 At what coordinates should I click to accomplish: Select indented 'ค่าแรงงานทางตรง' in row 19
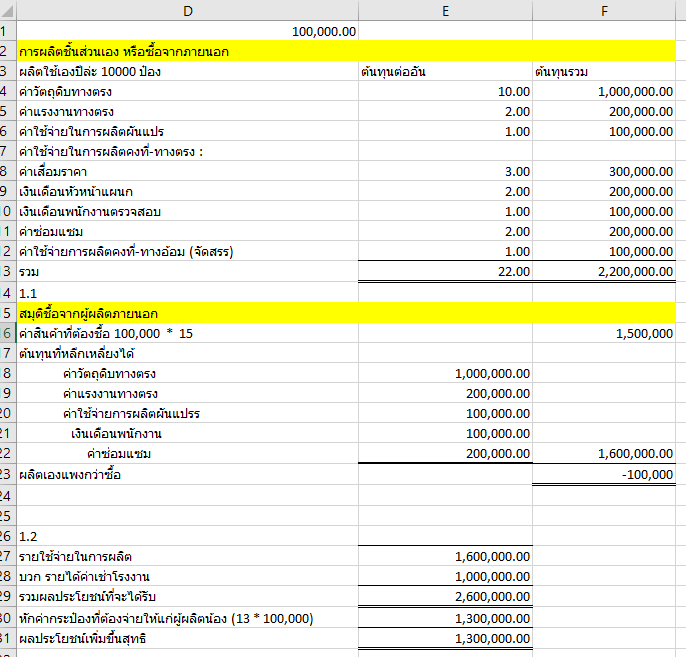[x=187, y=393]
